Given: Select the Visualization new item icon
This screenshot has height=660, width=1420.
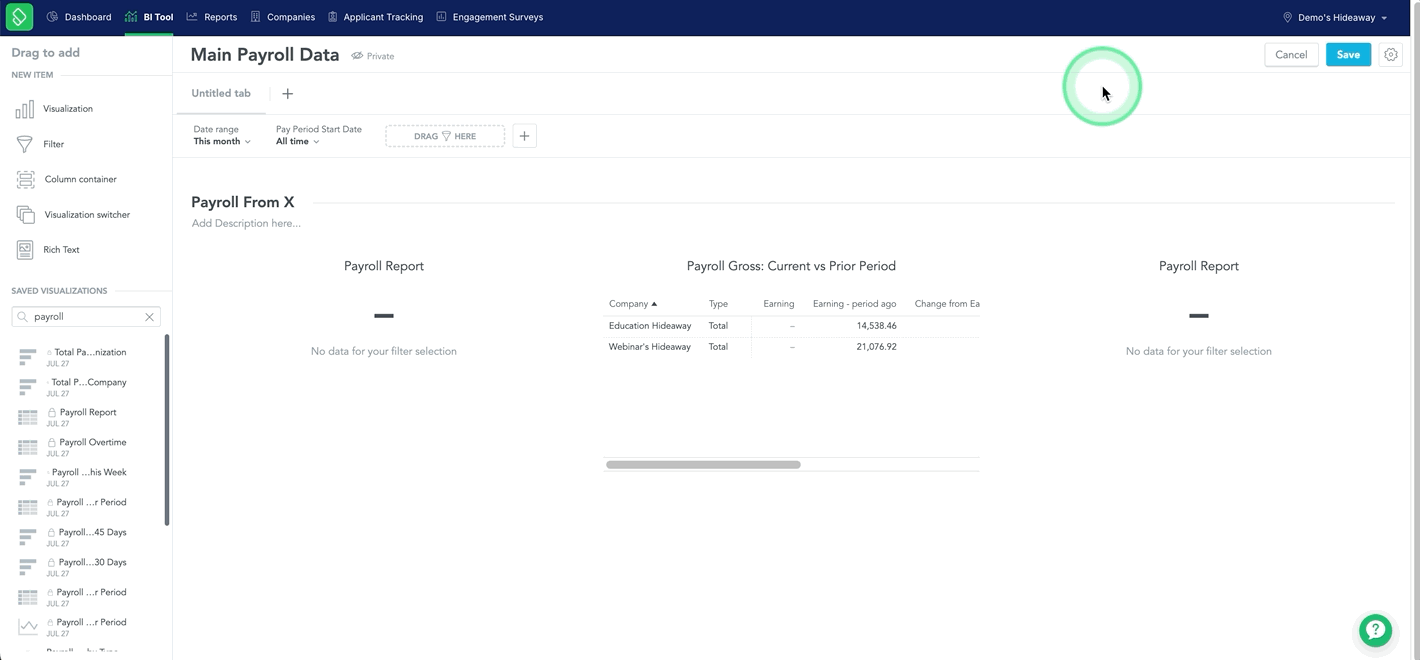Looking at the screenshot, I should tap(25, 109).
